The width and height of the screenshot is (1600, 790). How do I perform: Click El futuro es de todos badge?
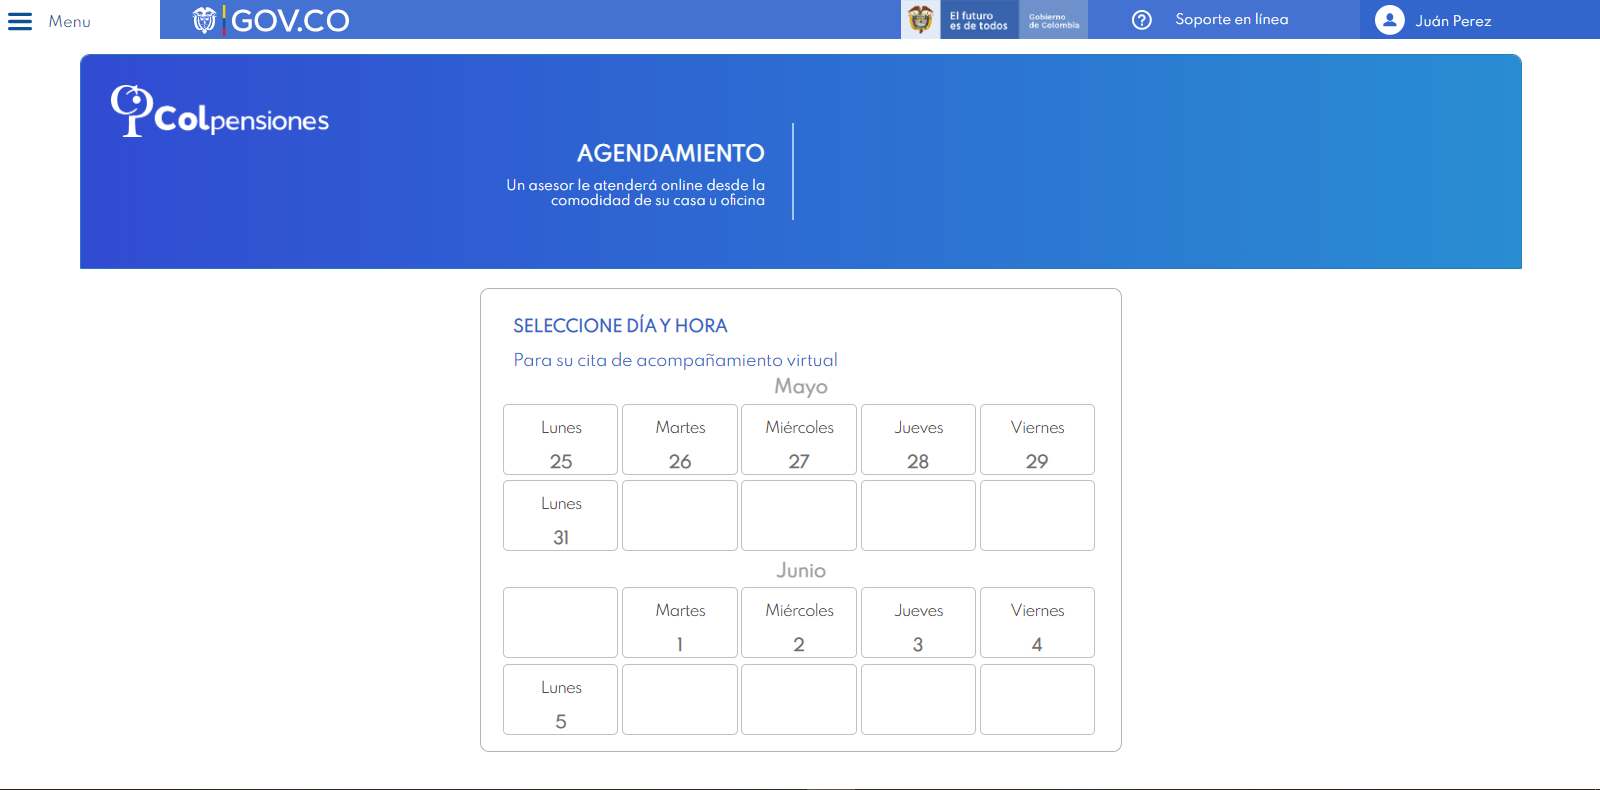tap(979, 20)
